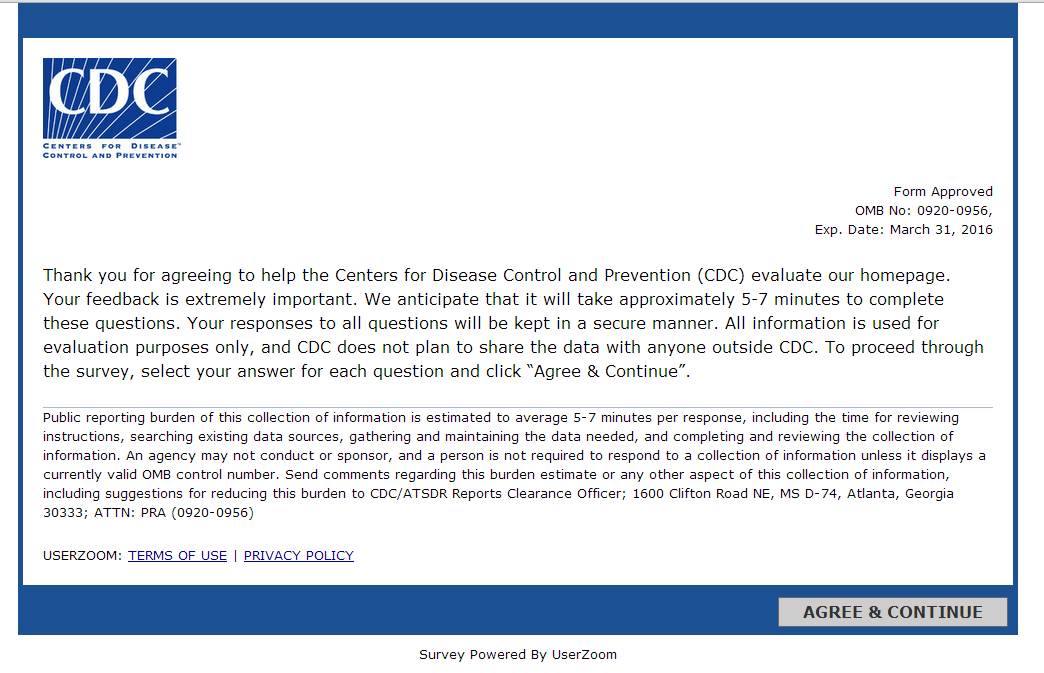Click the 'USERZOOM:' label before the links
The width and height of the screenshot is (1044, 673).
(83, 556)
